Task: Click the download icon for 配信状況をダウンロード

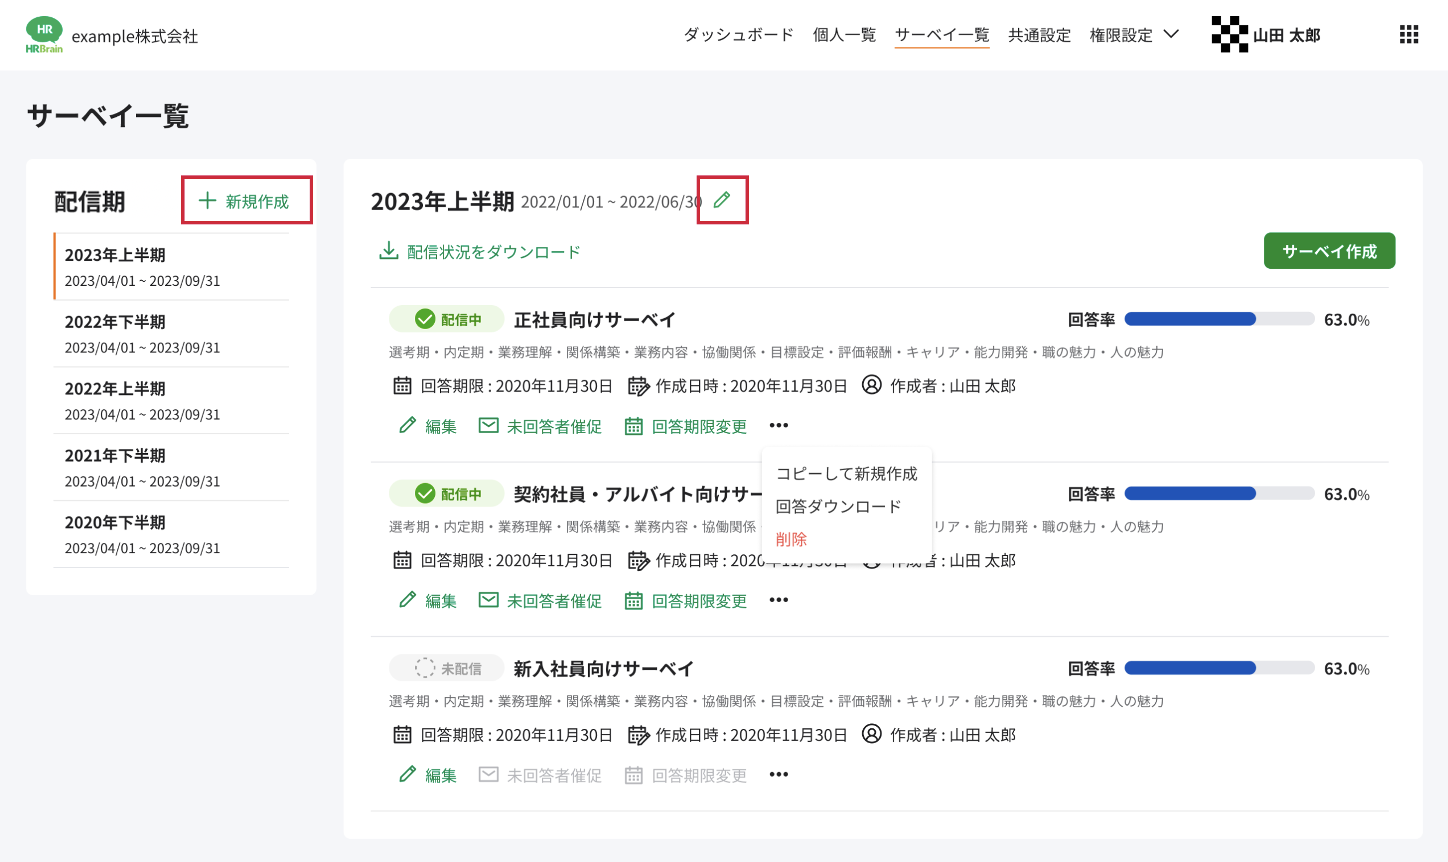Action: pos(388,250)
